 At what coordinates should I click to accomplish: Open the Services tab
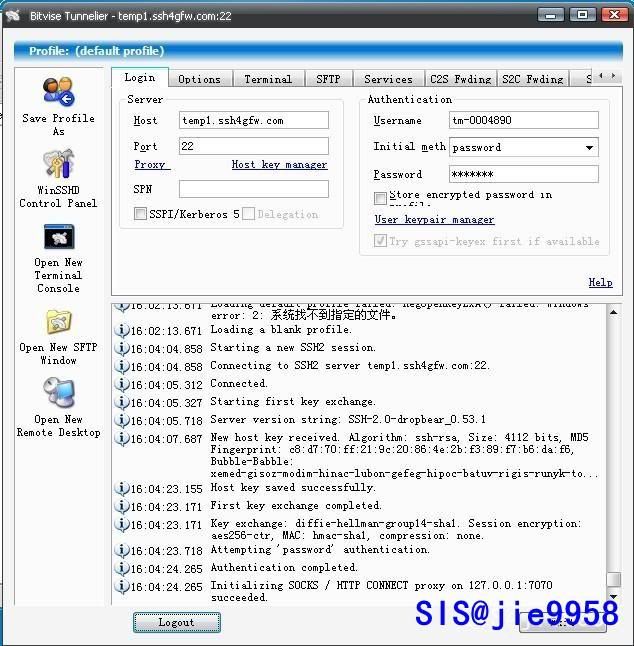pos(388,79)
